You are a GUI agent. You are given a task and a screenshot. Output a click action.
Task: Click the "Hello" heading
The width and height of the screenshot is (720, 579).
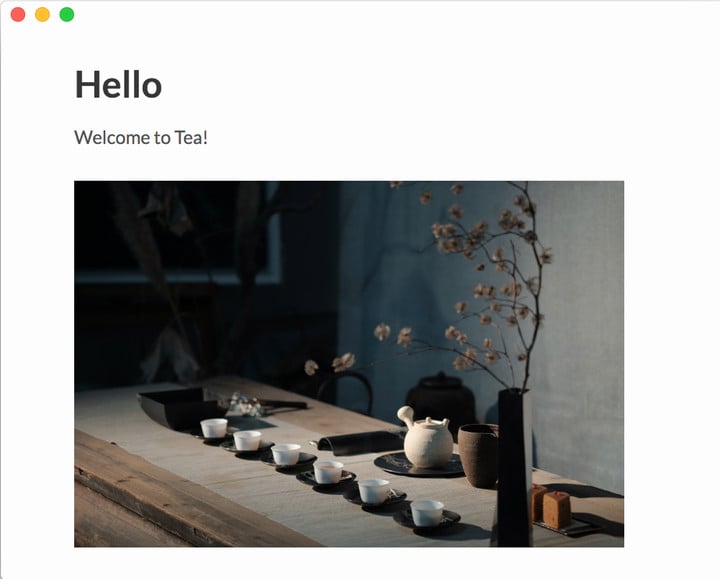tap(118, 84)
